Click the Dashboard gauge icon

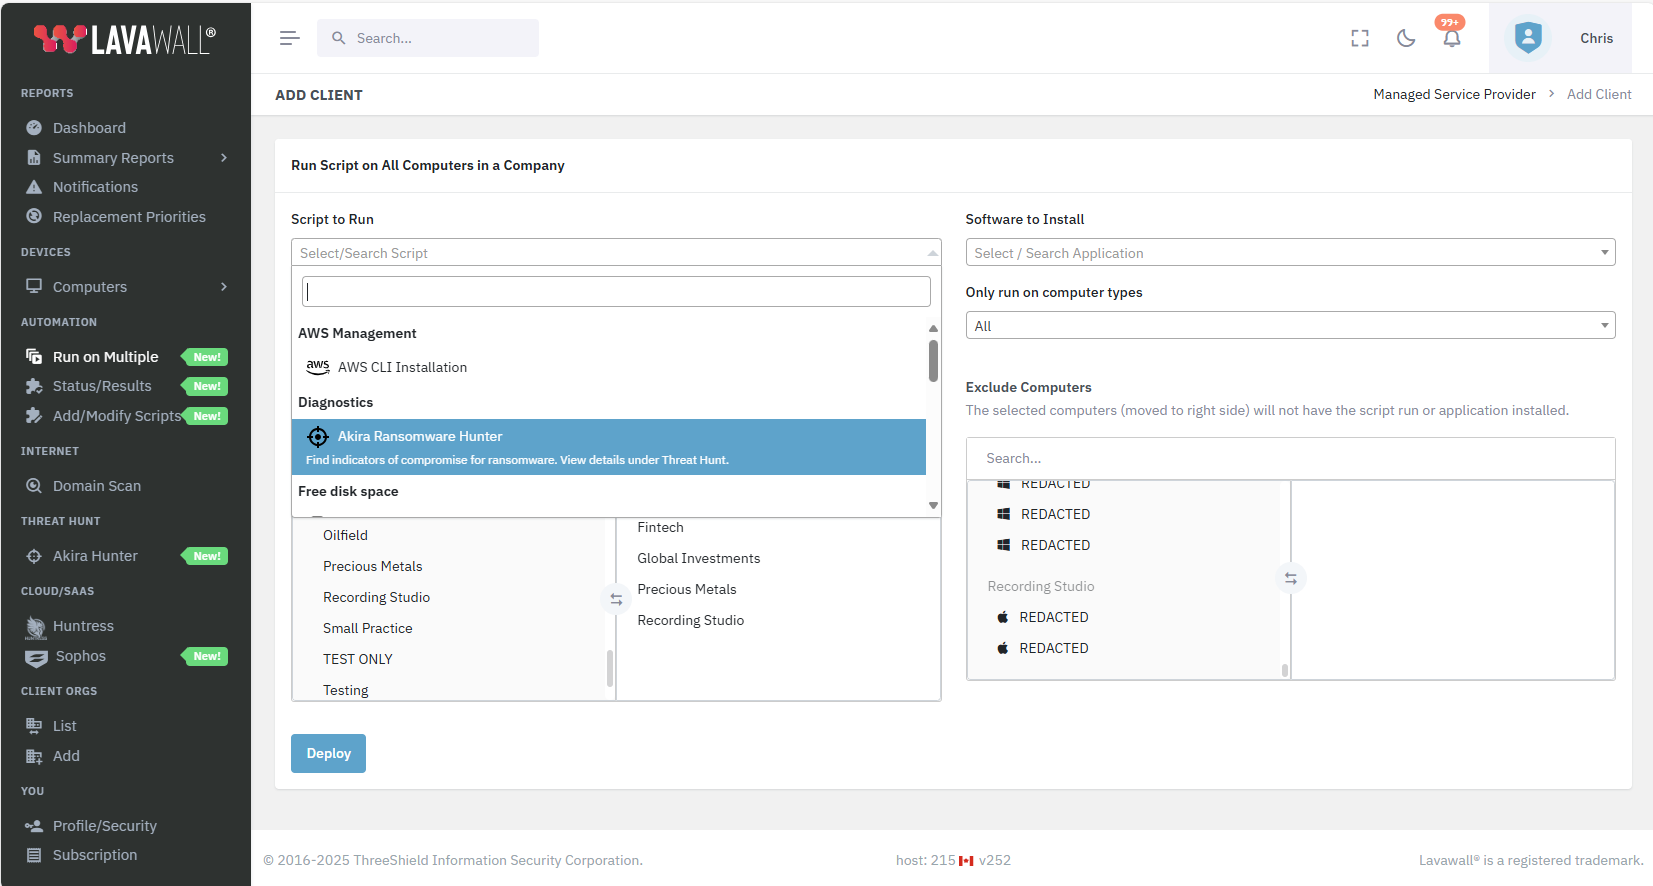coord(34,128)
